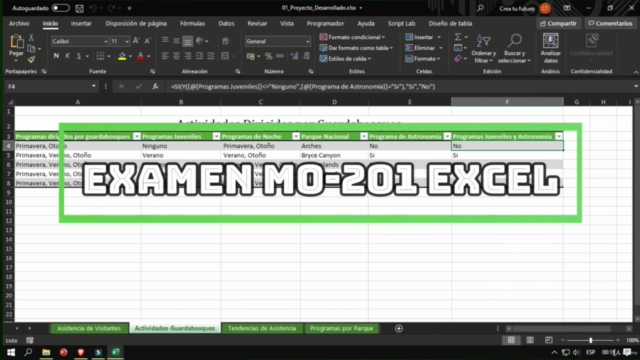This screenshot has height=360, width=640.
Task: Toggle italic K formatting
Action: click(x=68, y=56)
